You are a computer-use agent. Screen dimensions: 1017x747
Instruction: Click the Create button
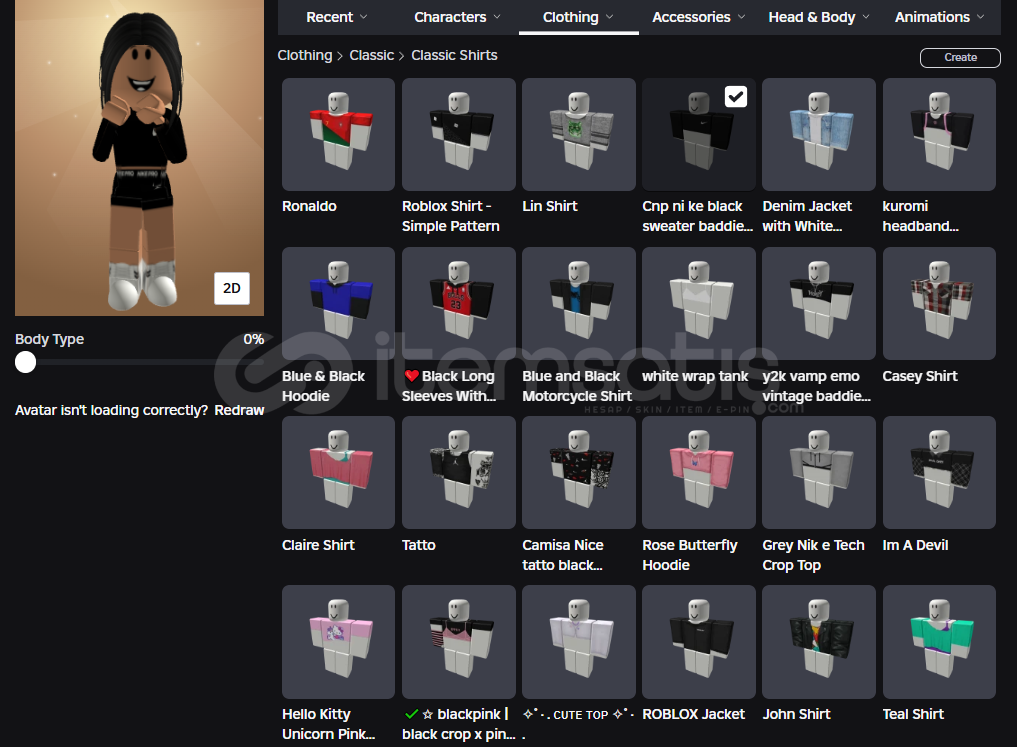click(960, 58)
